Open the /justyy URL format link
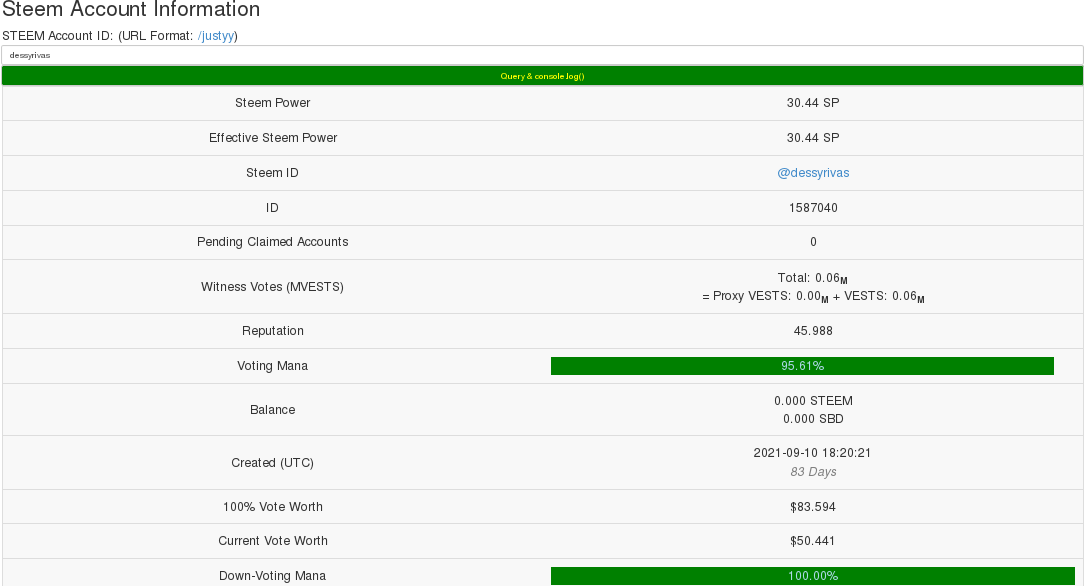 (x=216, y=36)
